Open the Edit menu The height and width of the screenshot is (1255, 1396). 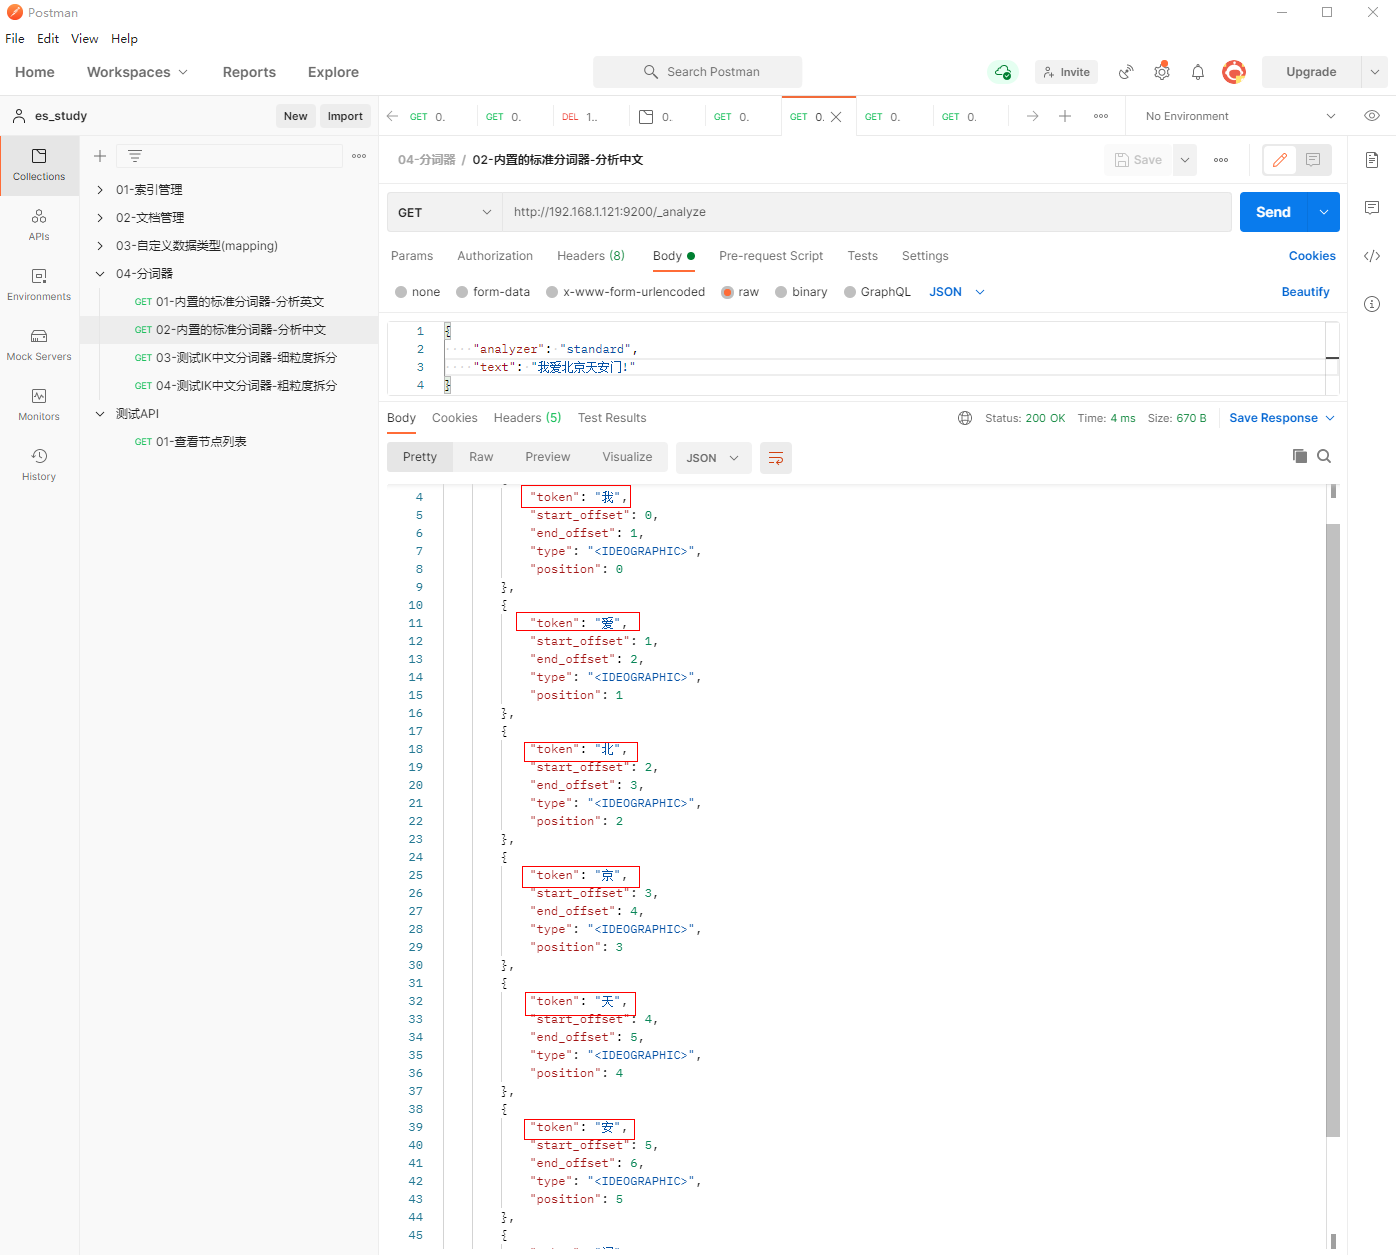tap(48, 39)
